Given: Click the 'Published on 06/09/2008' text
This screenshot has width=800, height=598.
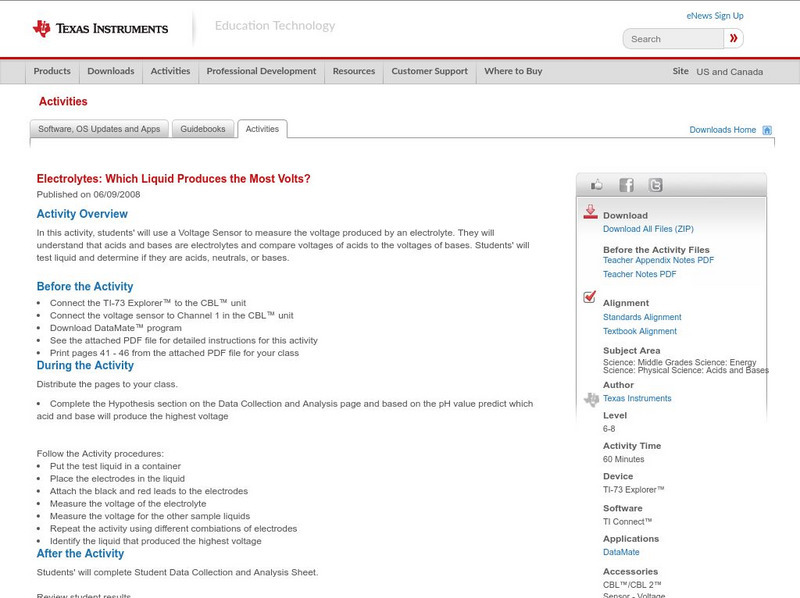Looking at the screenshot, I should click(88, 194).
